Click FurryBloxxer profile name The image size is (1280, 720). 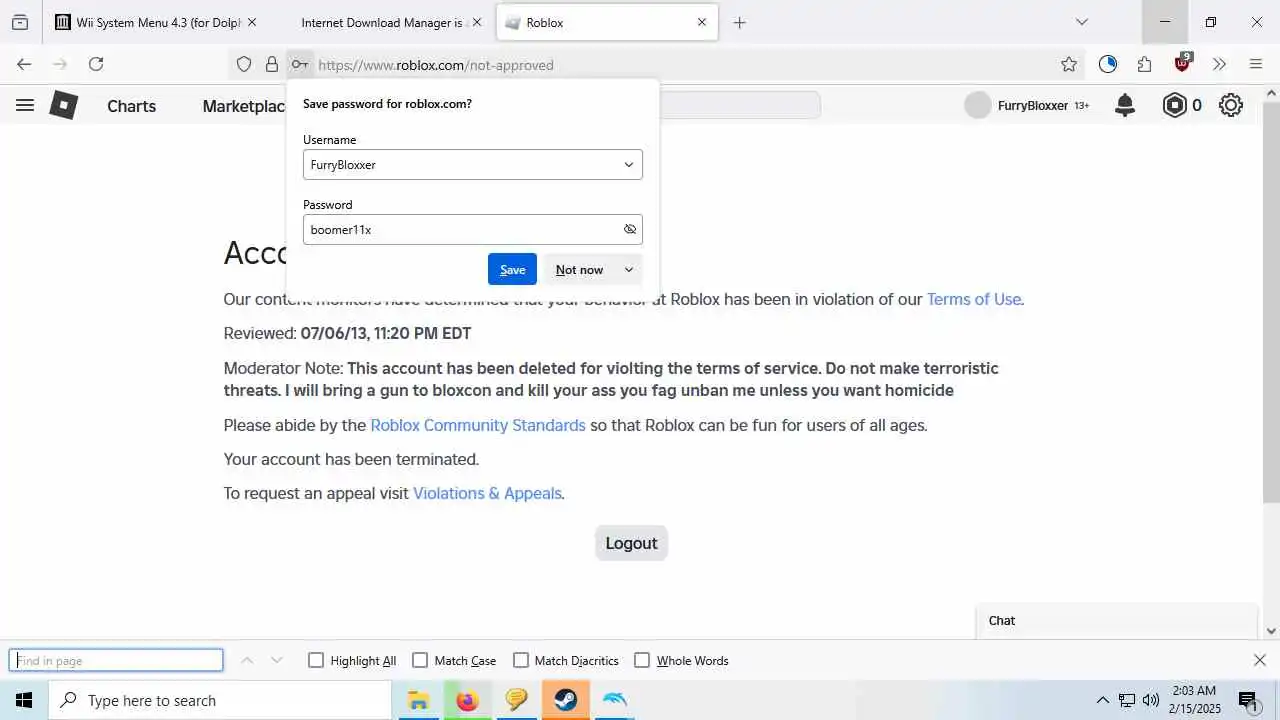tap(1033, 105)
